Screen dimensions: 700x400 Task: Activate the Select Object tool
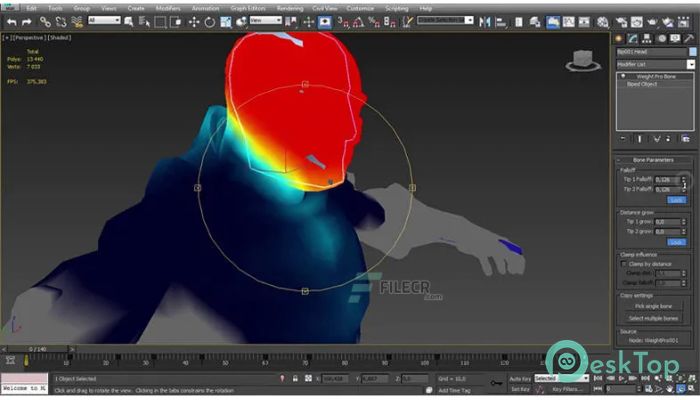129,21
